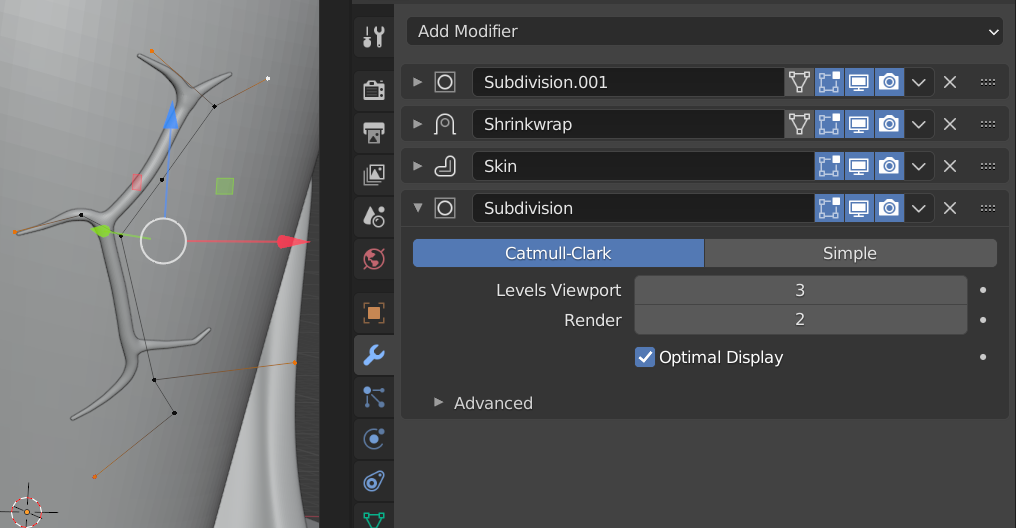
Task: Select the Modifiers wrench tab
Action: point(374,355)
